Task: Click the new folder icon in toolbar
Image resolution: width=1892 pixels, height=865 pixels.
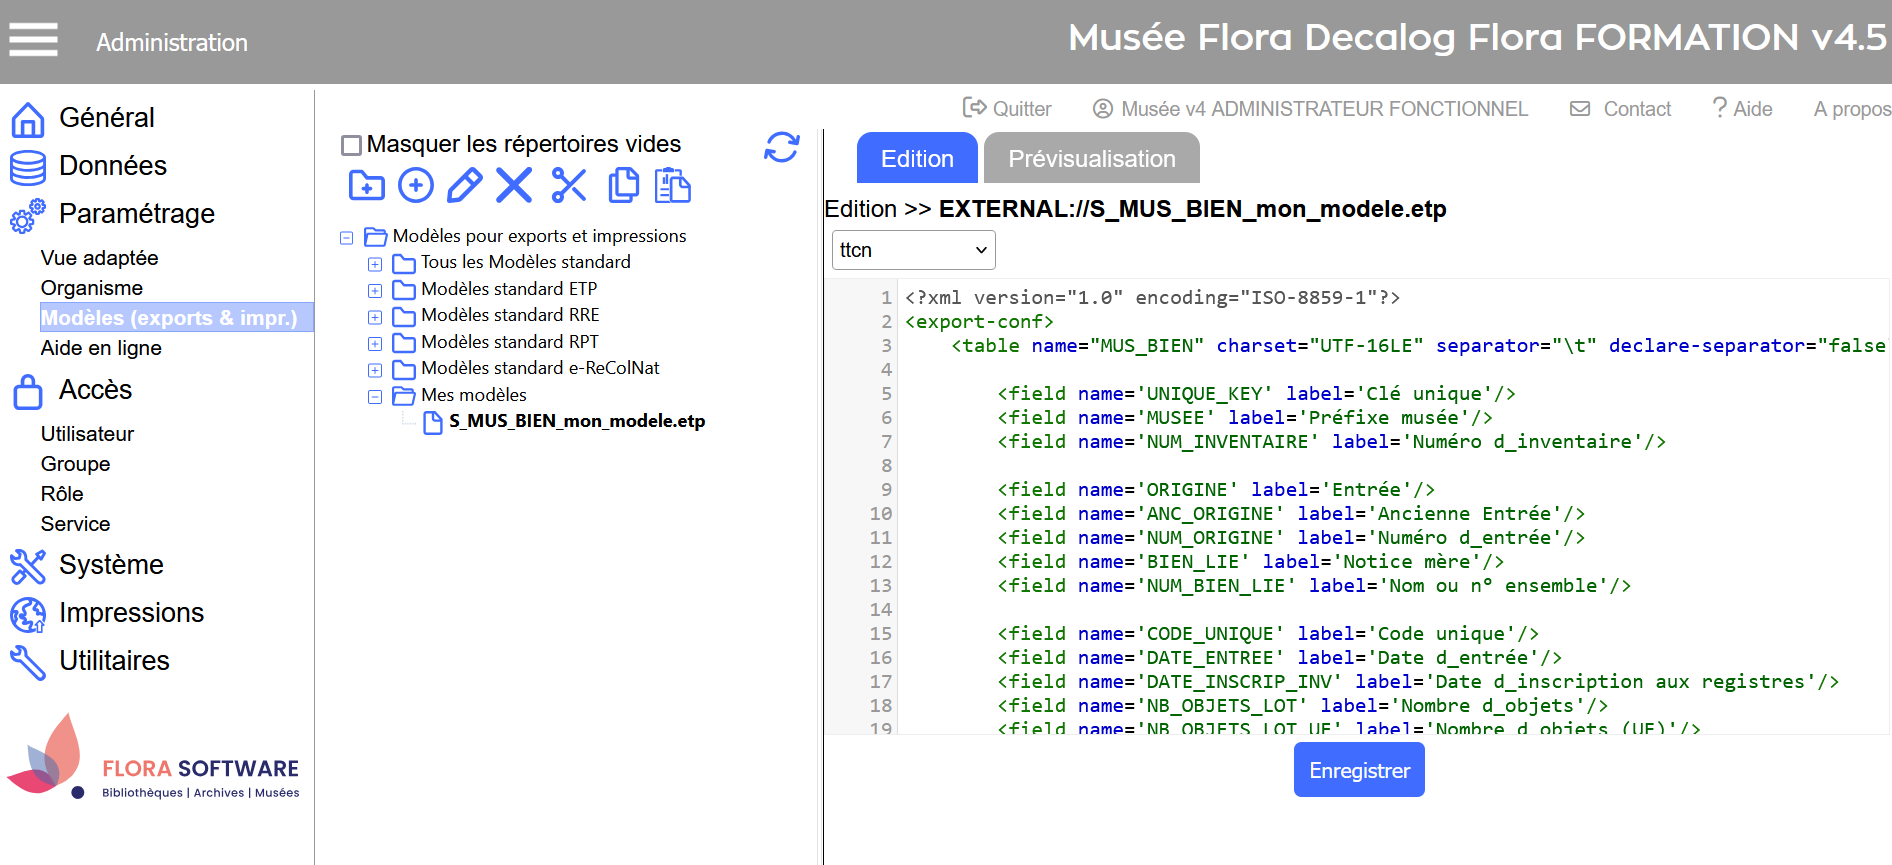Action: [366, 186]
